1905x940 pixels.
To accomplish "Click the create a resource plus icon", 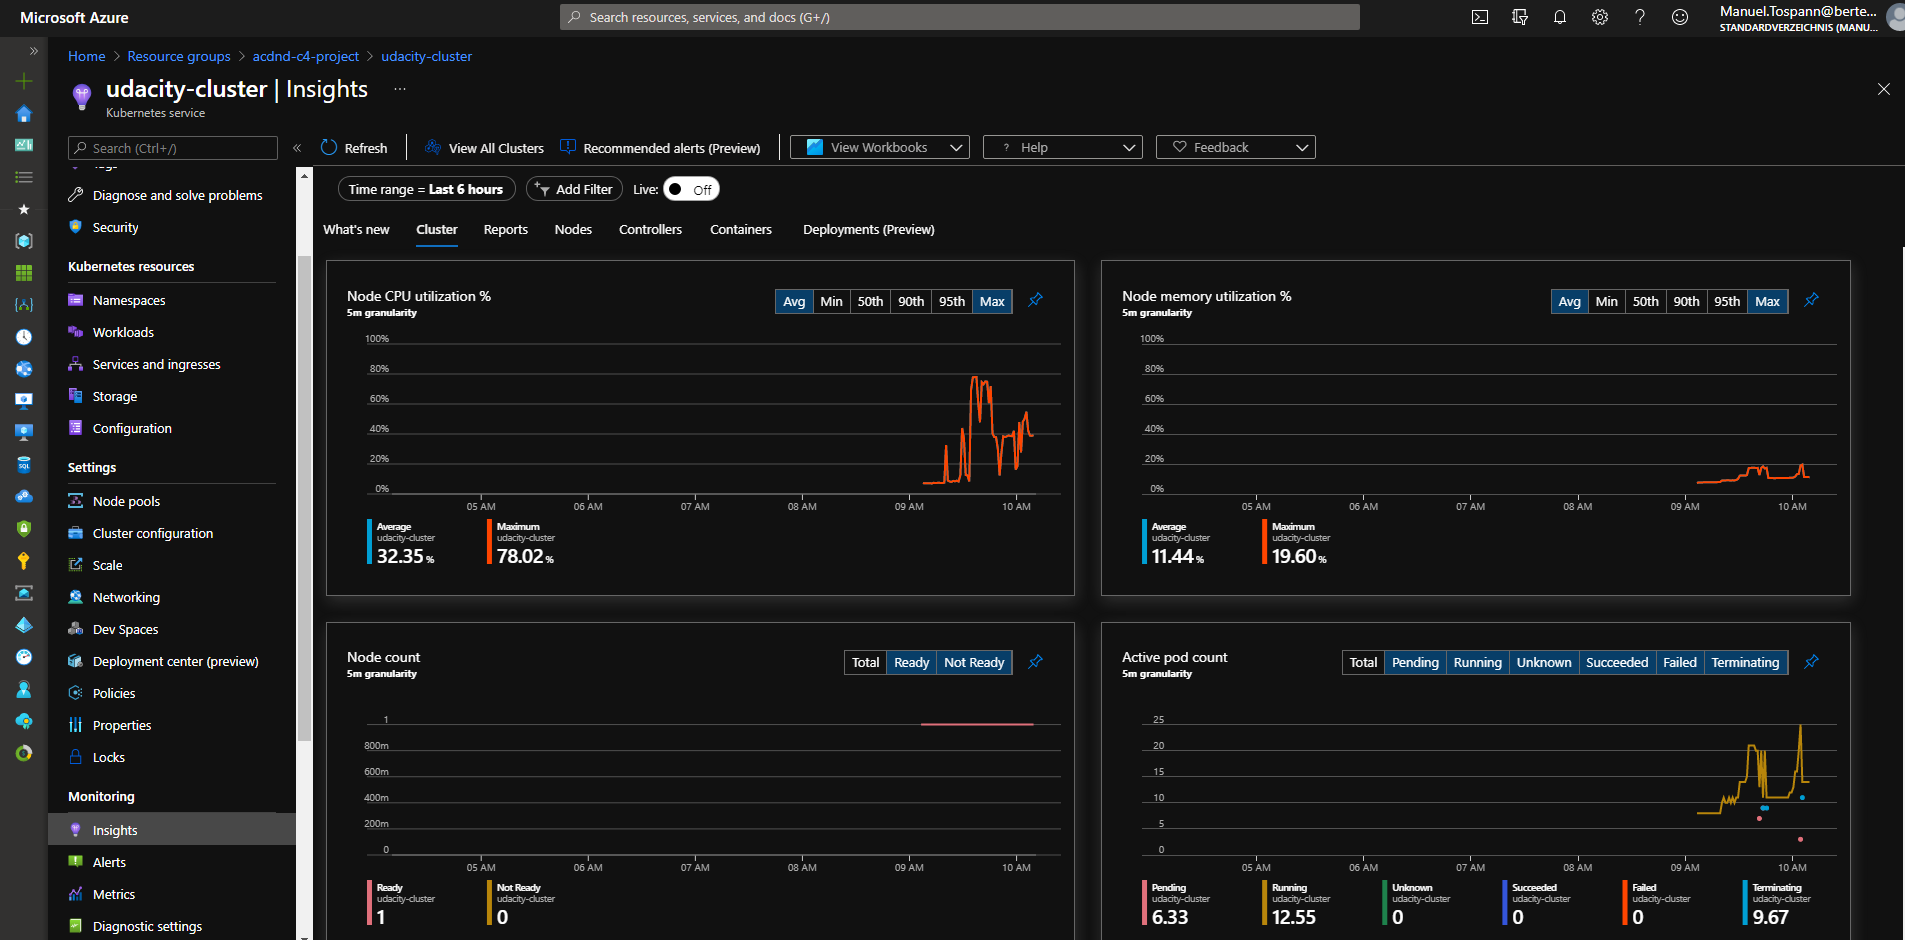I will tap(24, 81).
